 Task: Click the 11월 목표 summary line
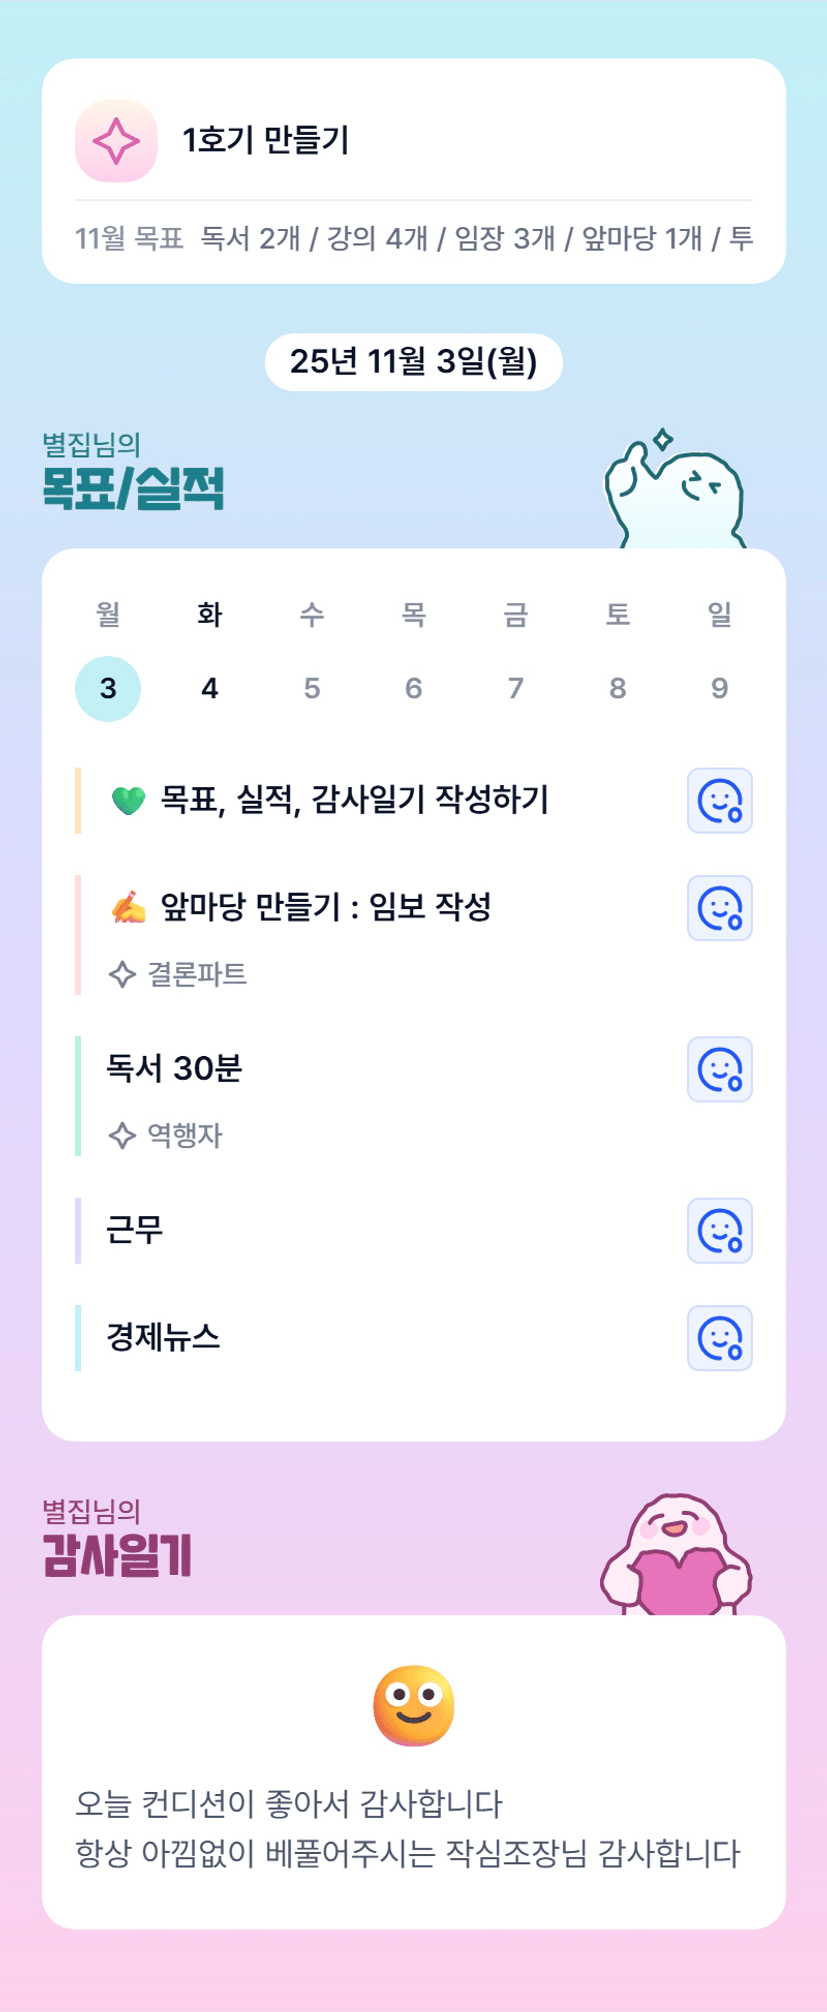(413, 239)
